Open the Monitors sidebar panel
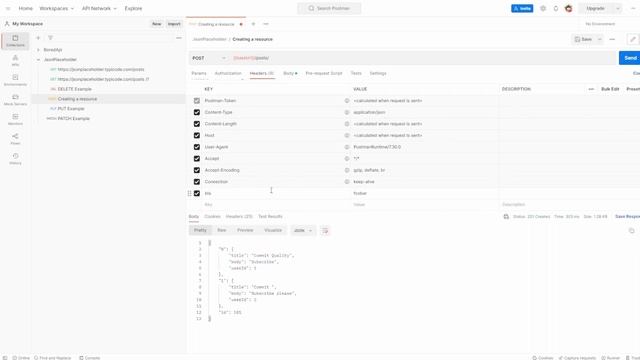 tap(15, 119)
